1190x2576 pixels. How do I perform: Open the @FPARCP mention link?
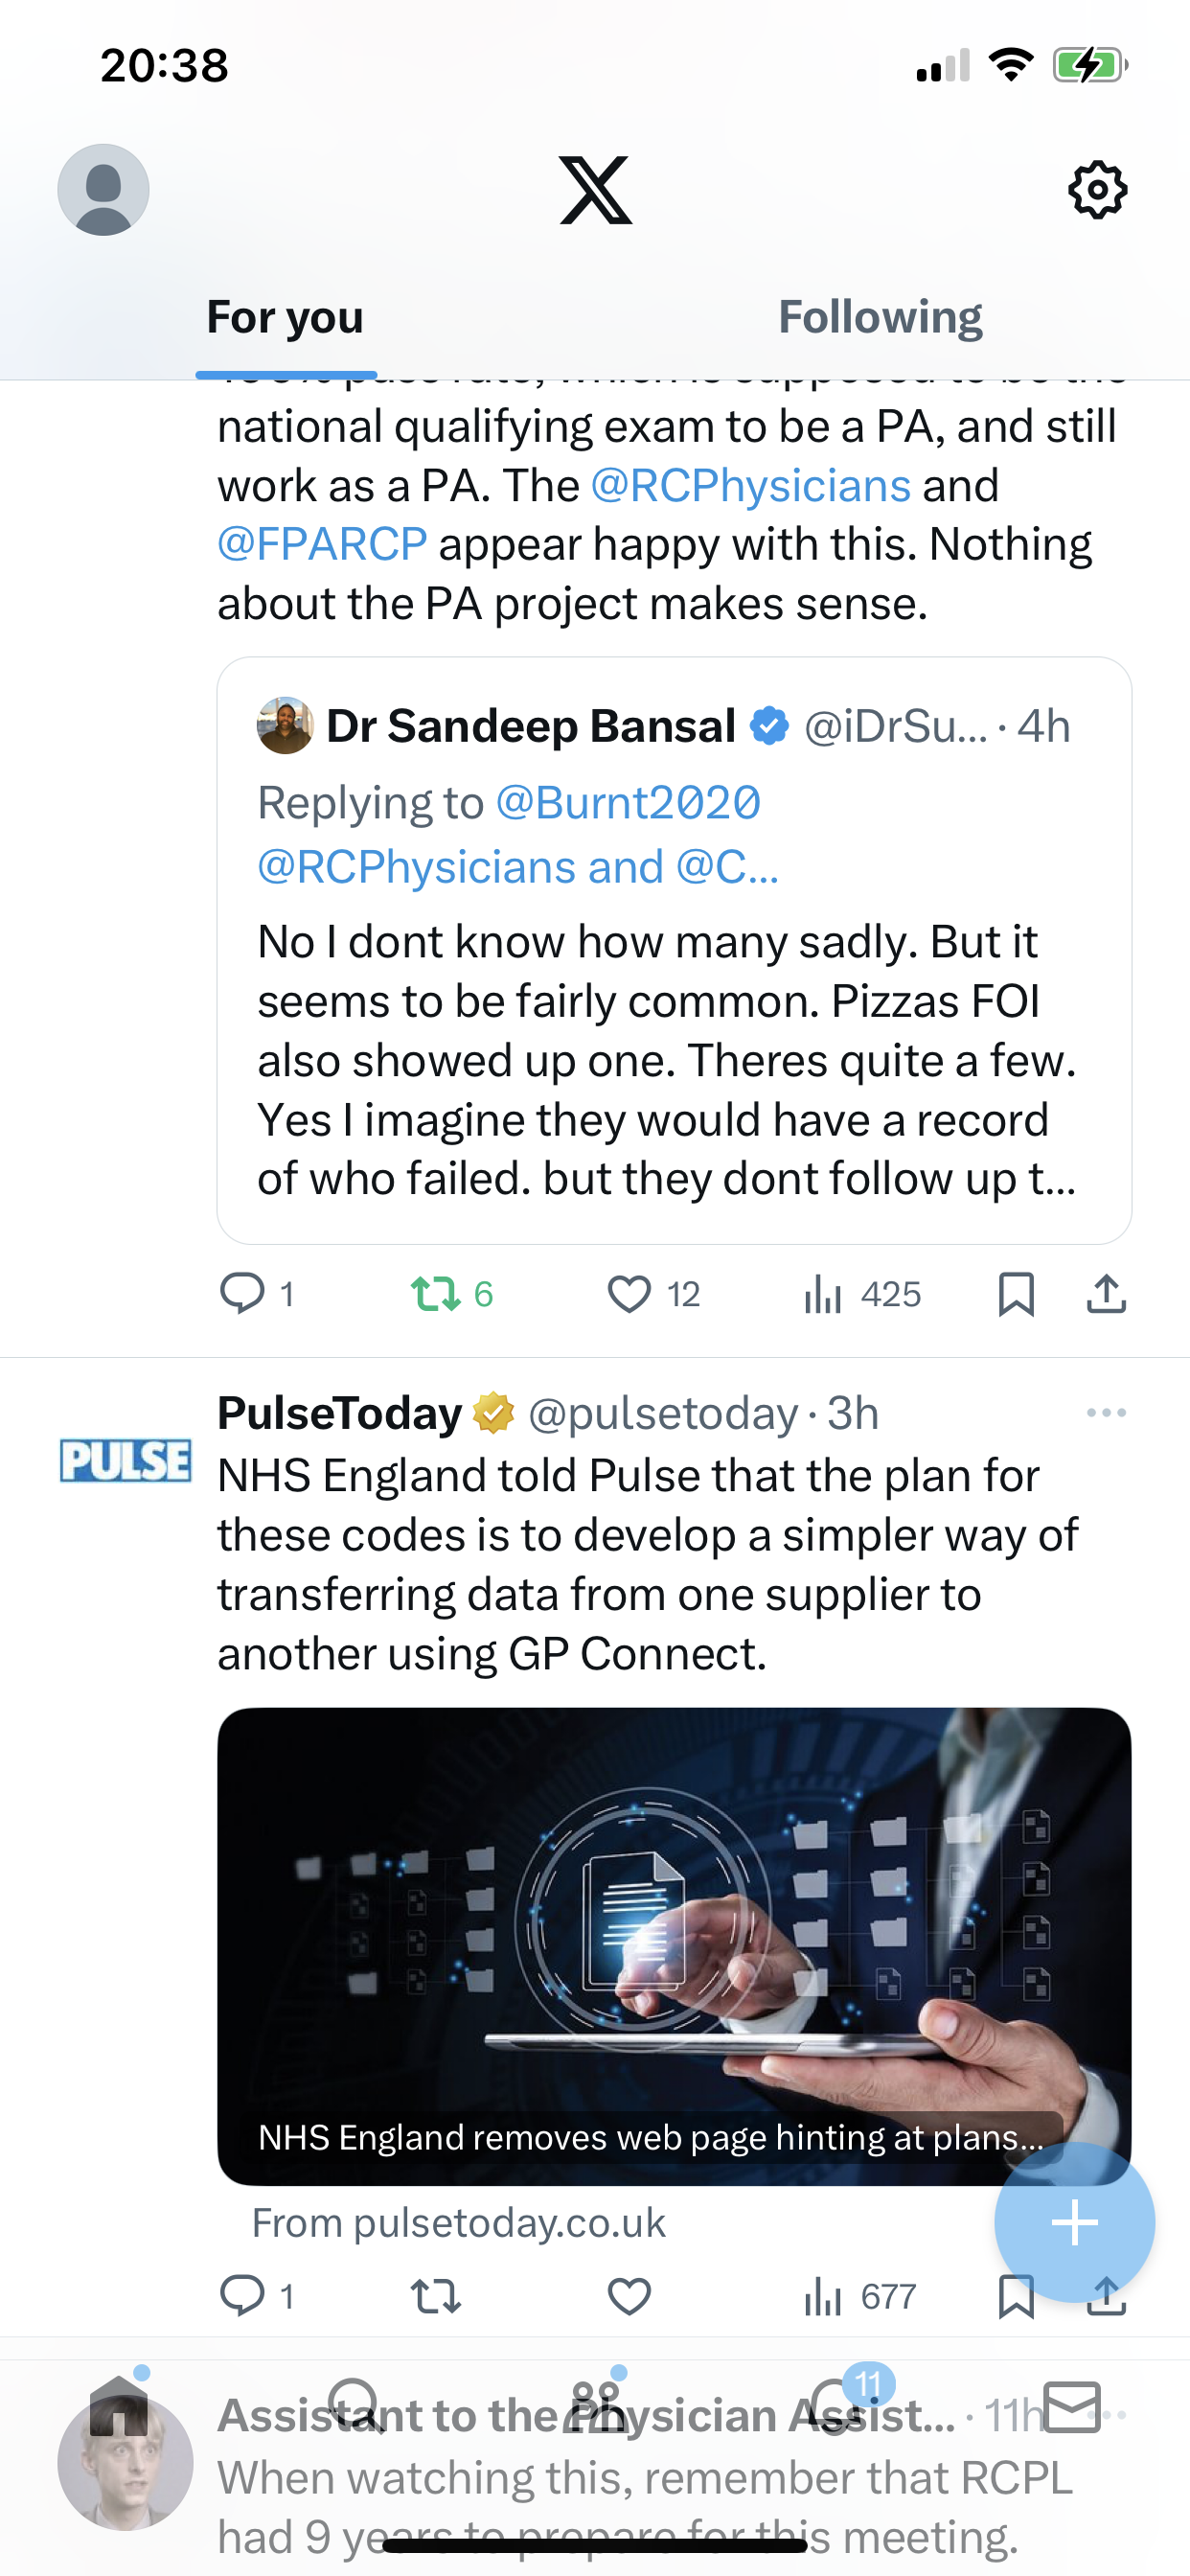click(x=322, y=545)
